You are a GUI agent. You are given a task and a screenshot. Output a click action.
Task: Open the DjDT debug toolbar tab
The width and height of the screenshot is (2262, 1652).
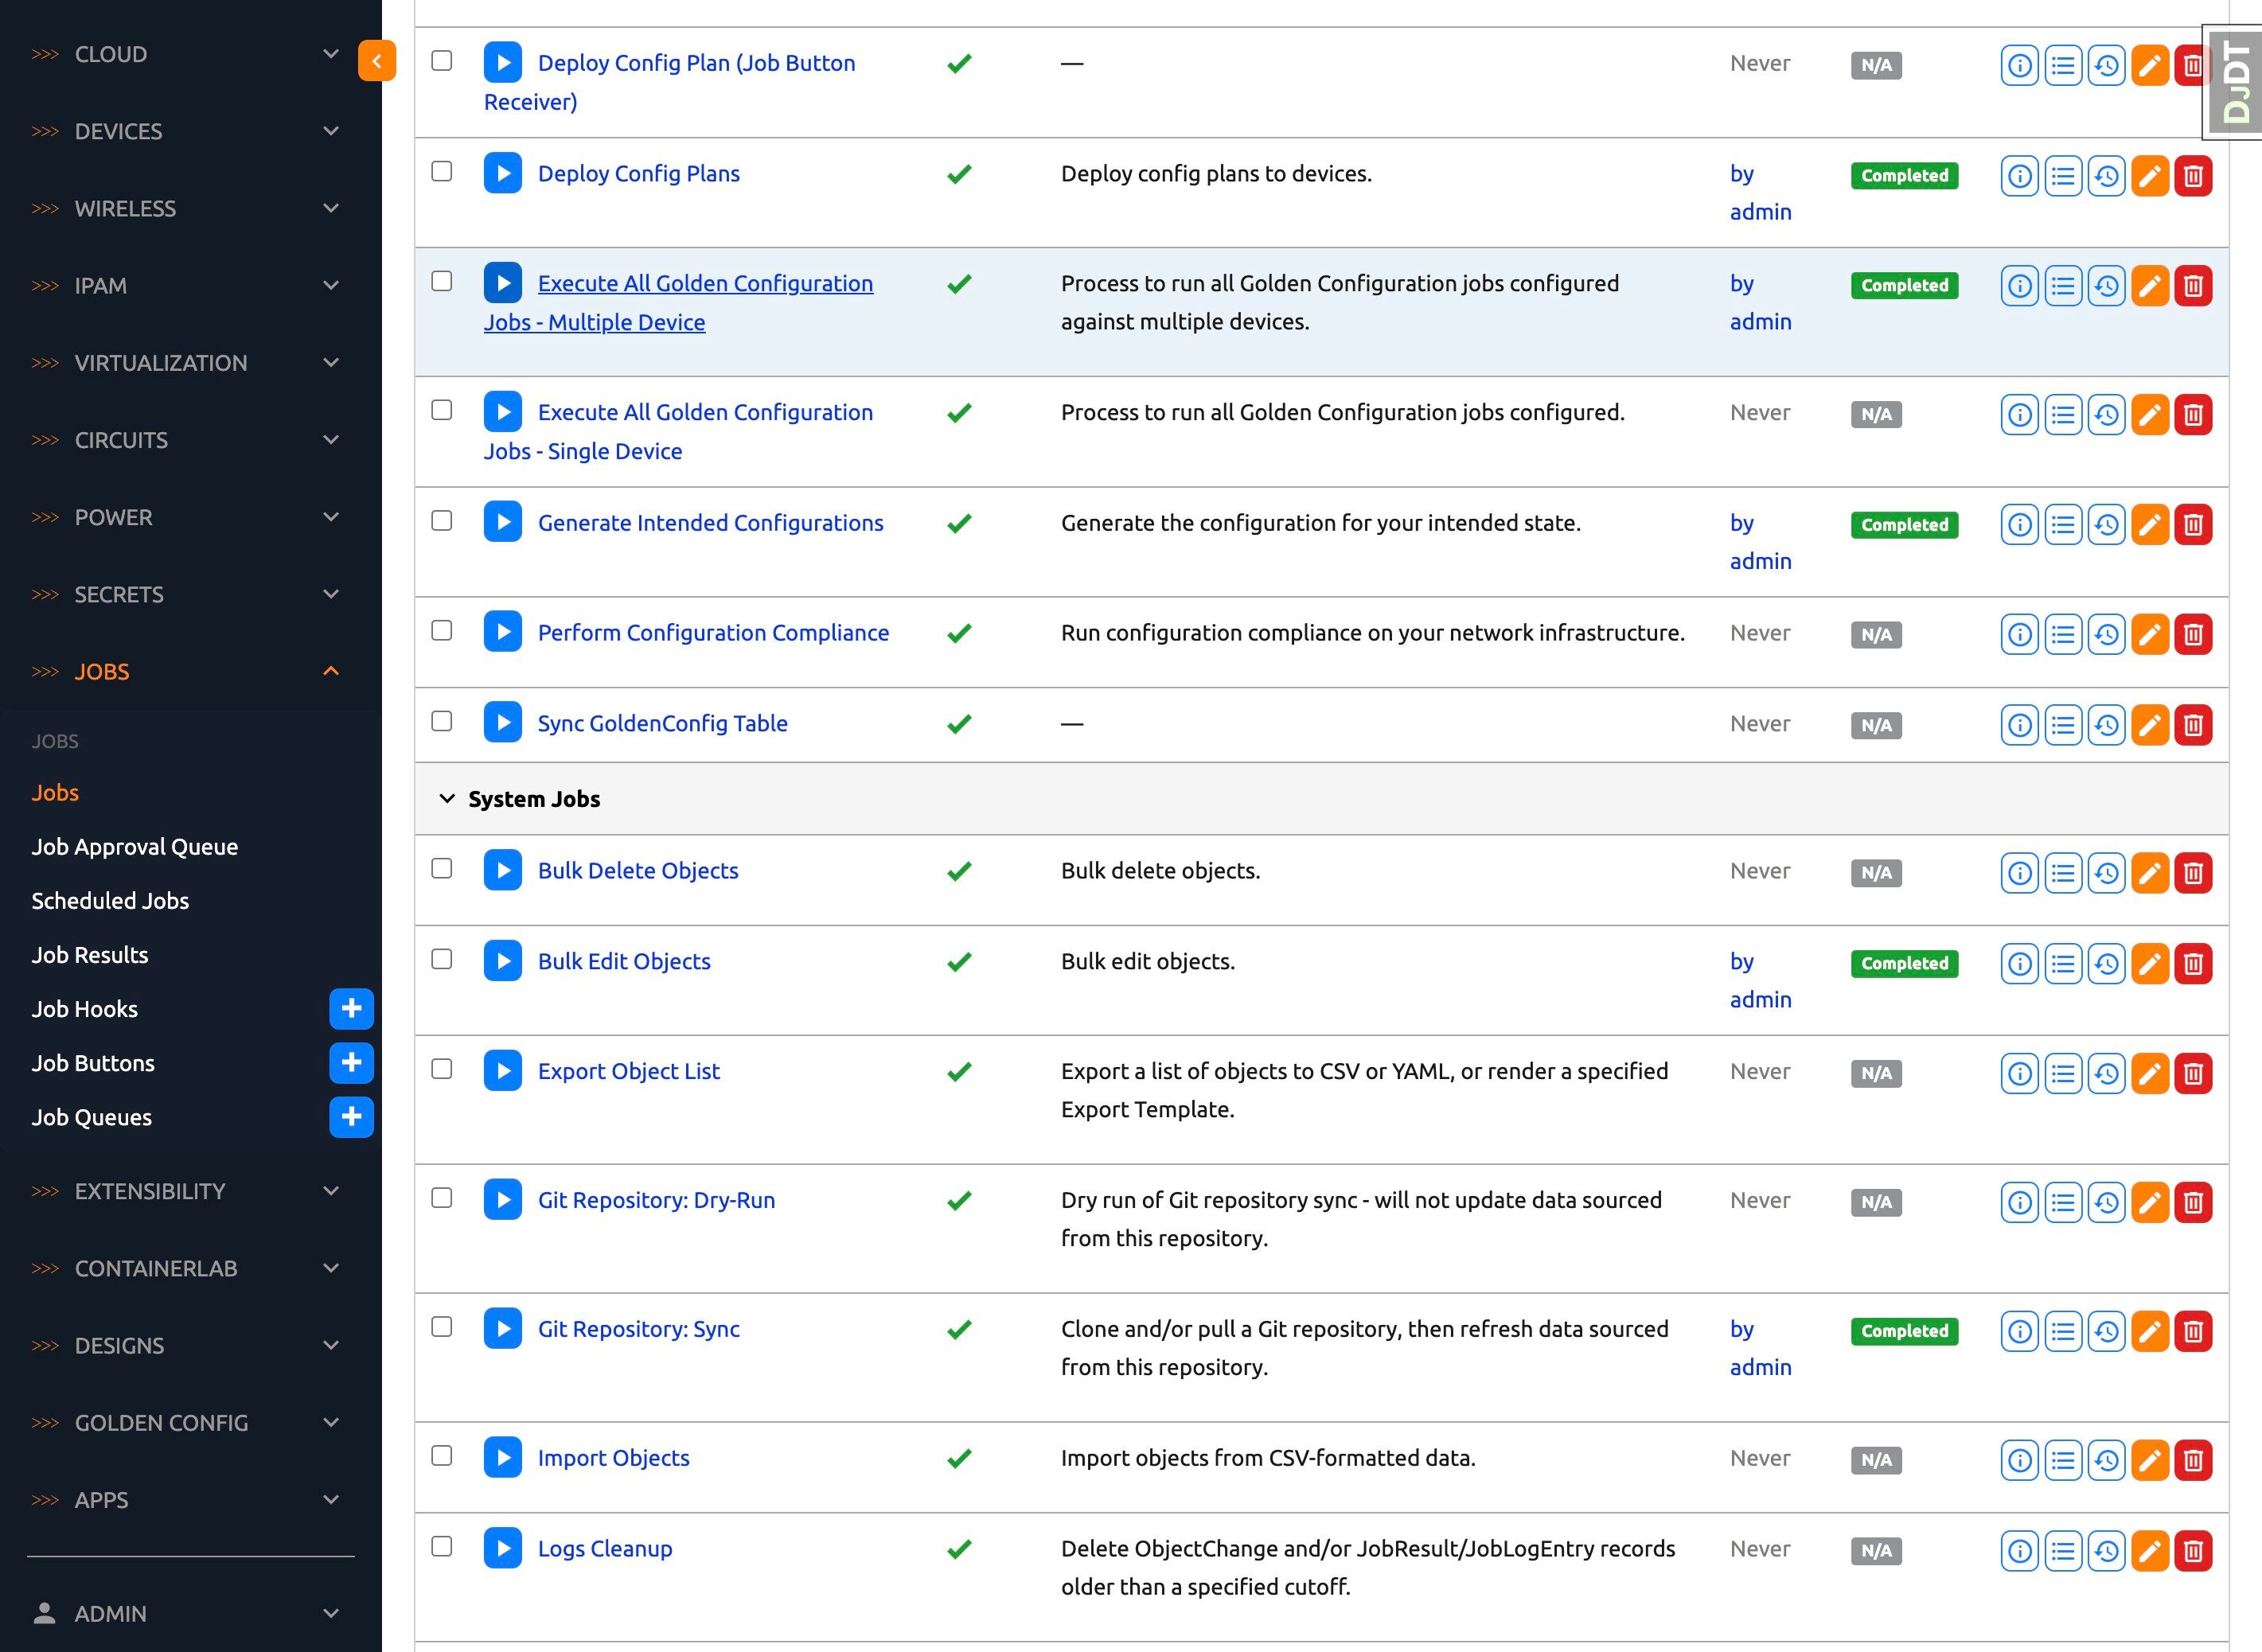2236,81
